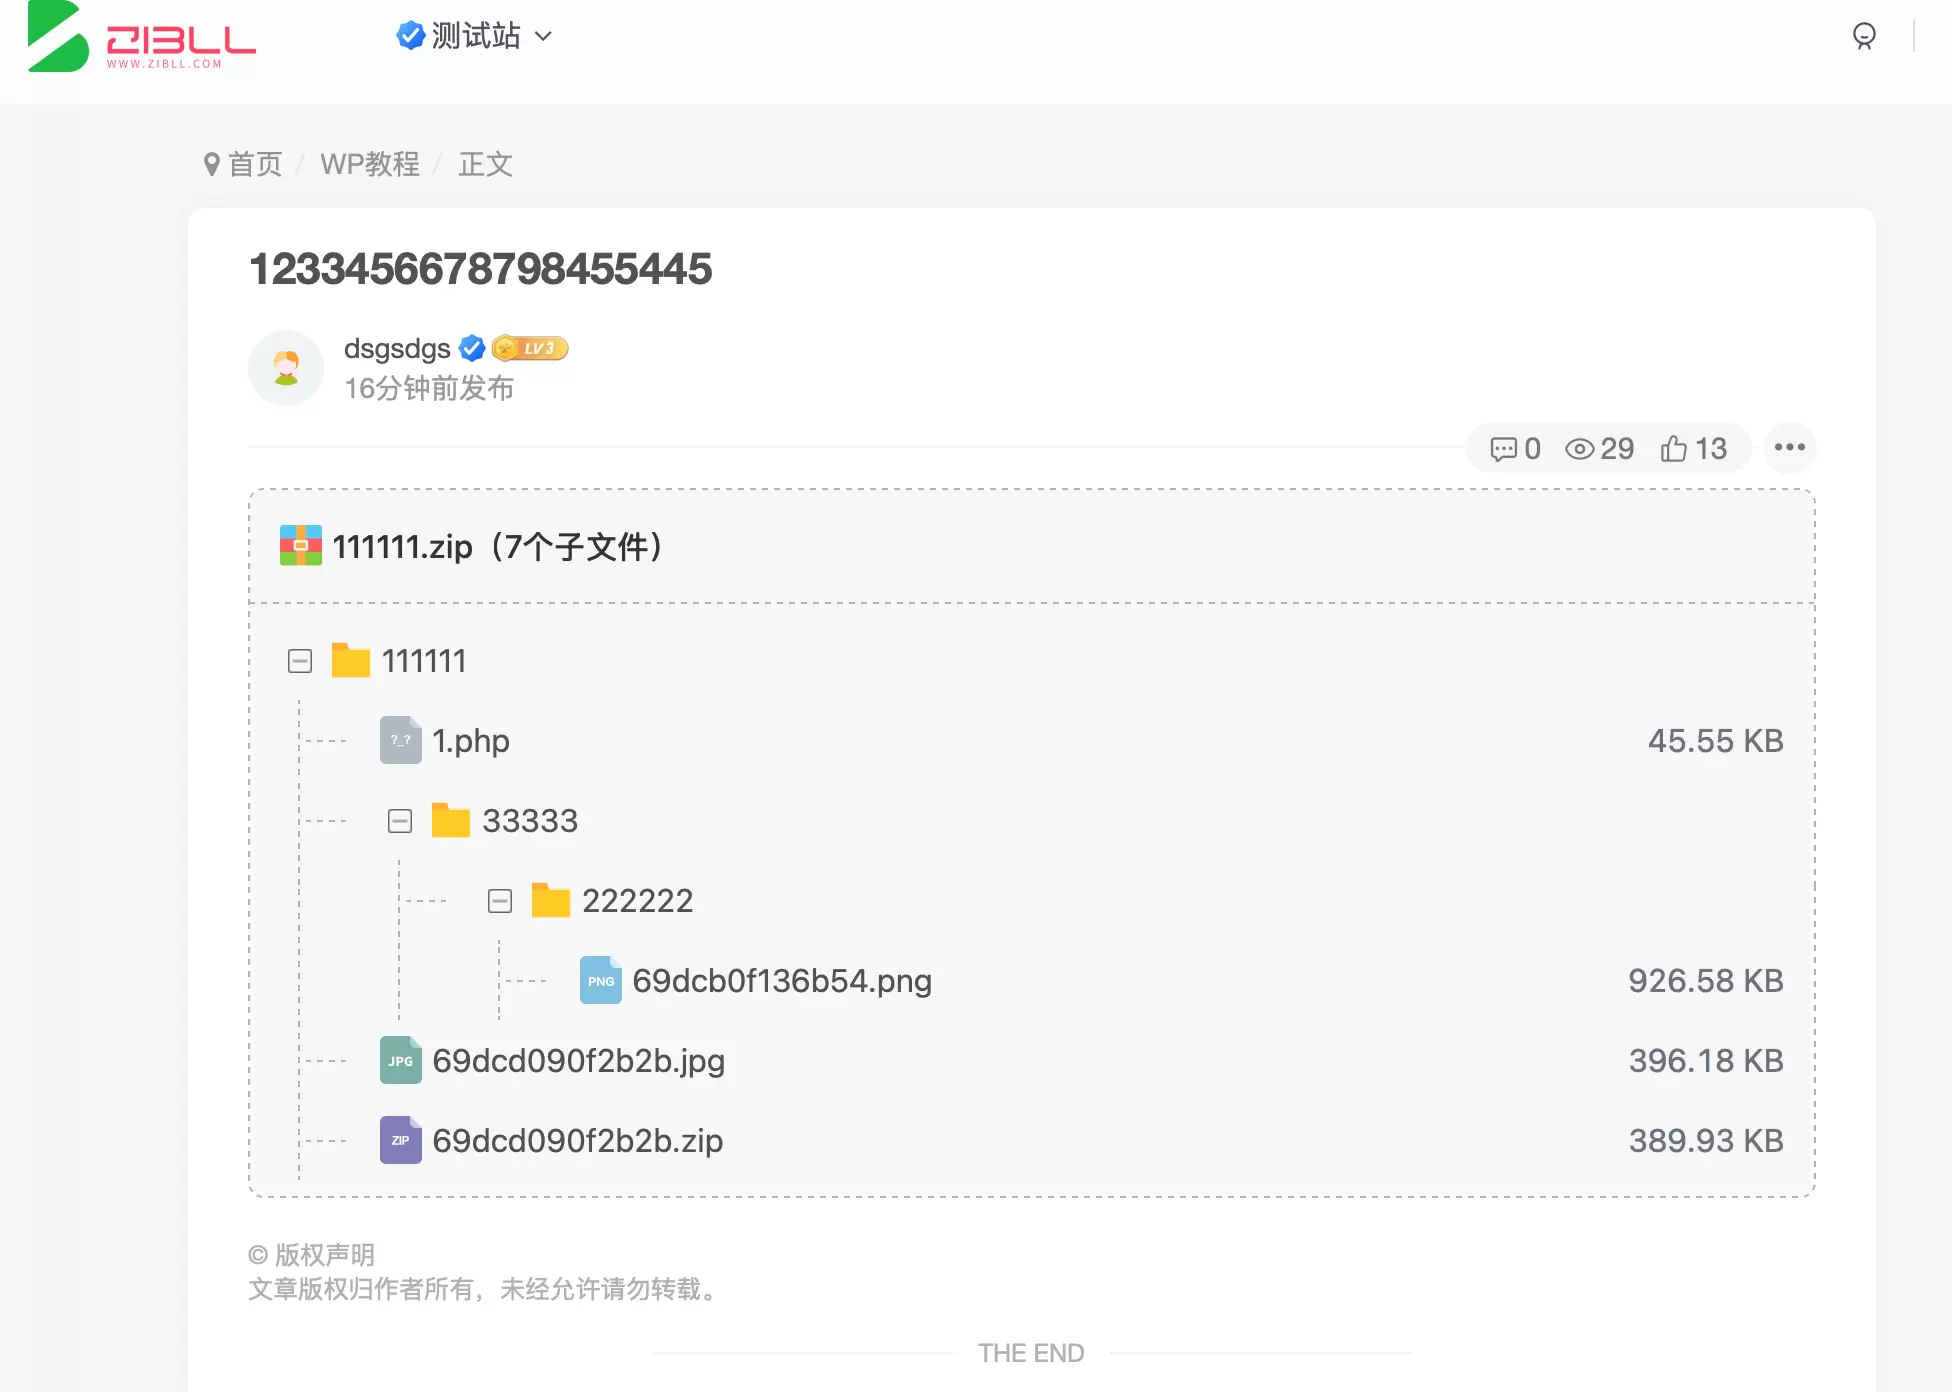Viewport: 1952px width, 1392px height.
Task: Open the three-dot more options menu
Action: point(1789,447)
